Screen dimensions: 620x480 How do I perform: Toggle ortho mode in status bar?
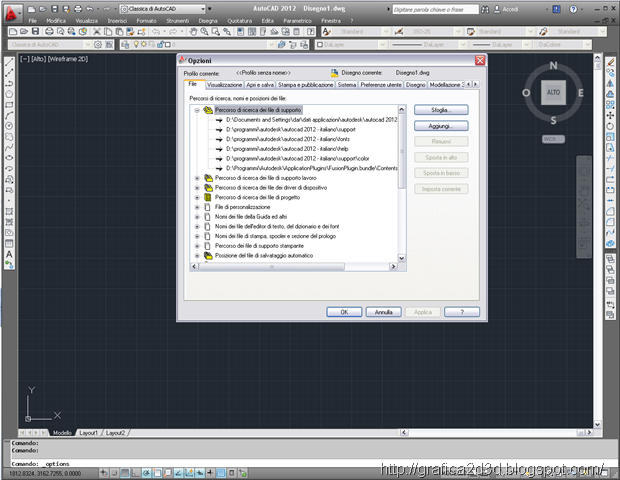pyautogui.click(x=136, y=472)
